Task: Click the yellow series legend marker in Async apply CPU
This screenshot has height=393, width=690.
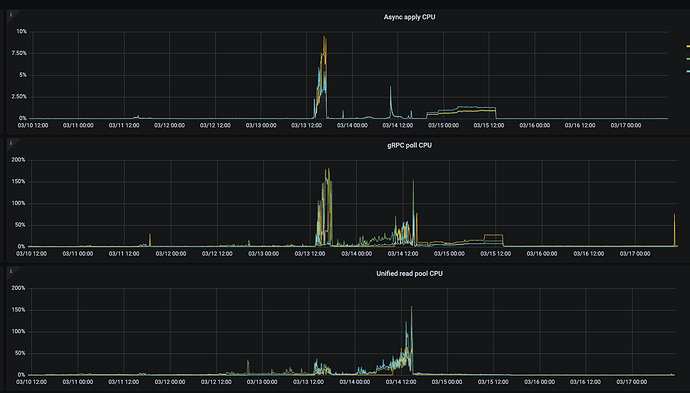Action: [688, 46]
